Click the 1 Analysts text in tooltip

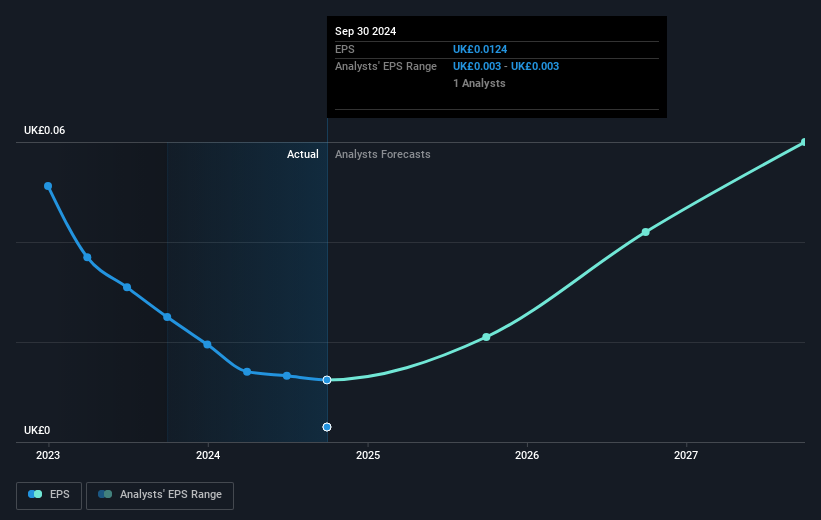pos(479,83)
